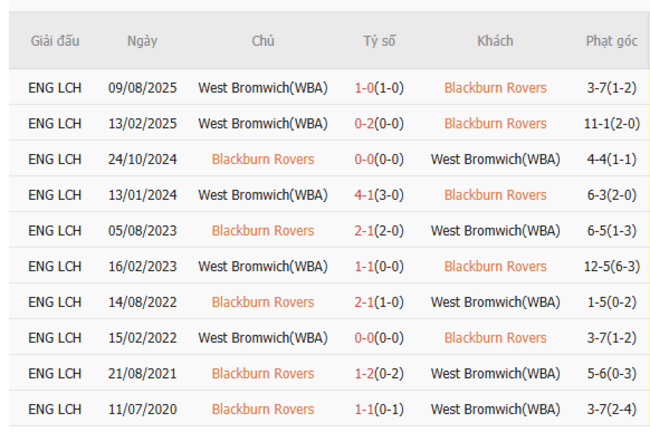650x442 pixels.
Task: Click the Tỷ số column header
Action: click(x=379, y=41)
